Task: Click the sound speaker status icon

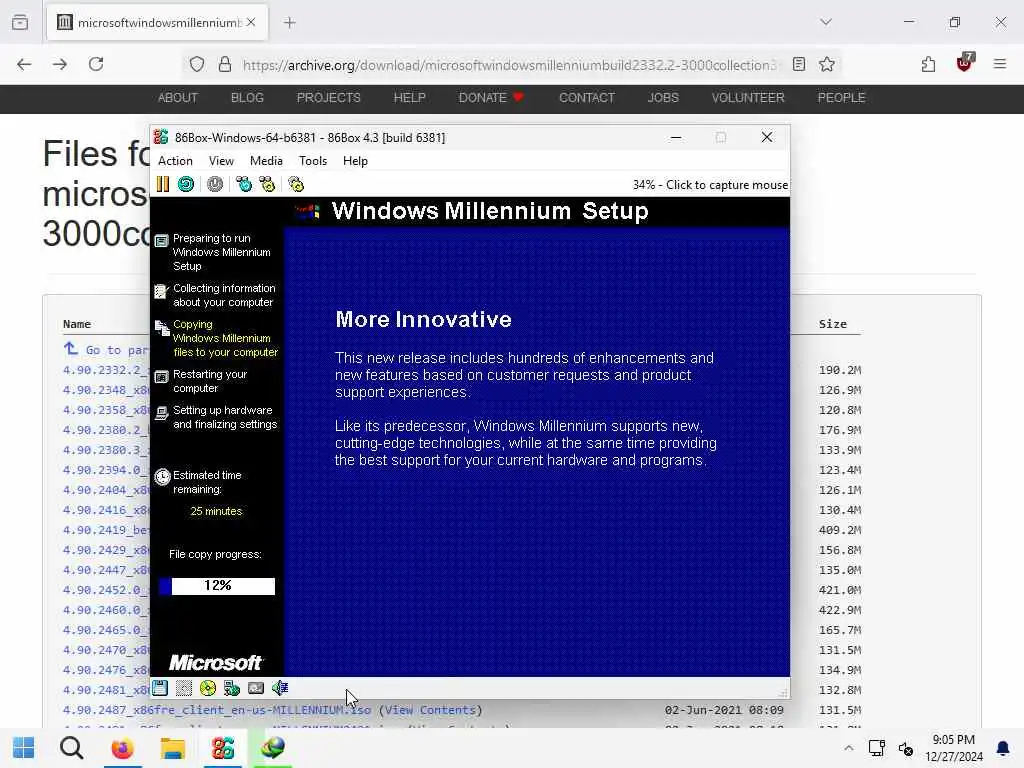Action: [x=280, y=688]
